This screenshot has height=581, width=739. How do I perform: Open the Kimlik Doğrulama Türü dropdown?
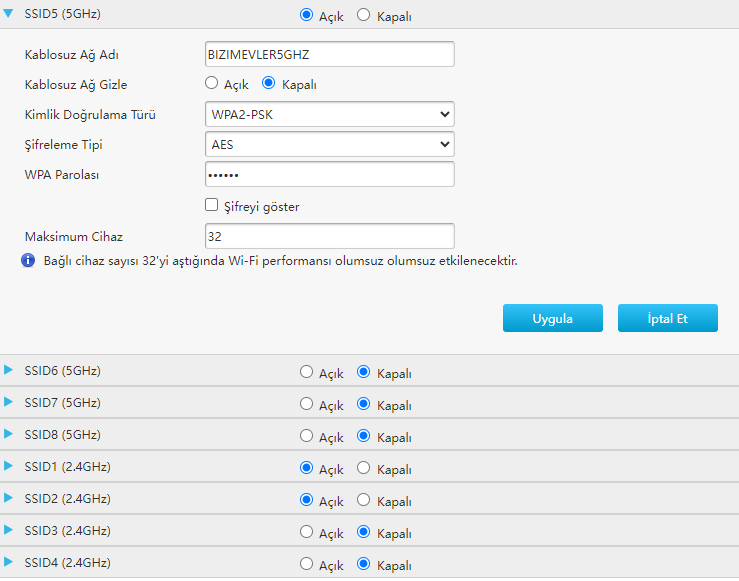[x=329, y=114]
